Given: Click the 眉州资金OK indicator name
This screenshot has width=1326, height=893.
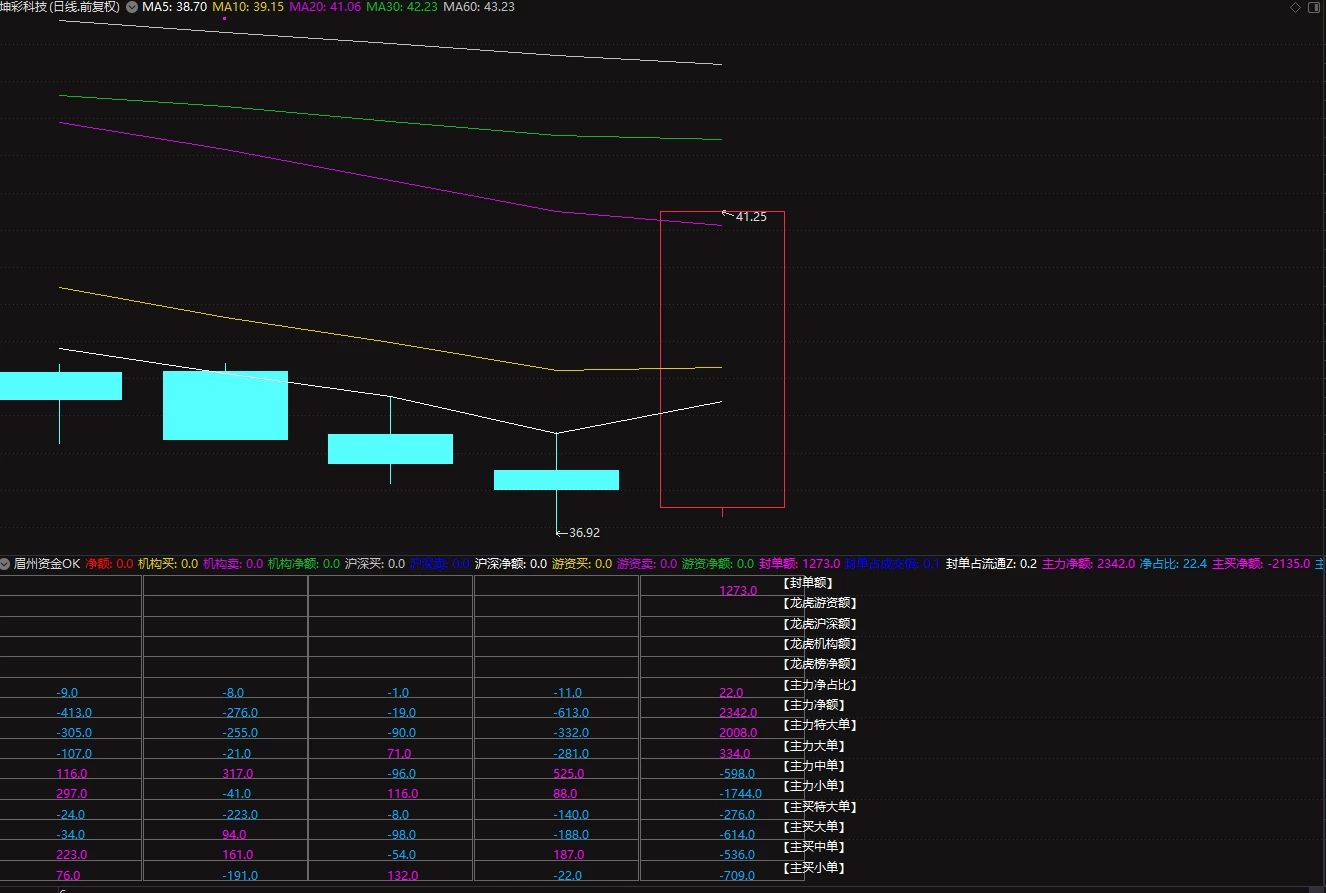Looking at the screenshot, I should pyautogui.click(x=47, y=564).
